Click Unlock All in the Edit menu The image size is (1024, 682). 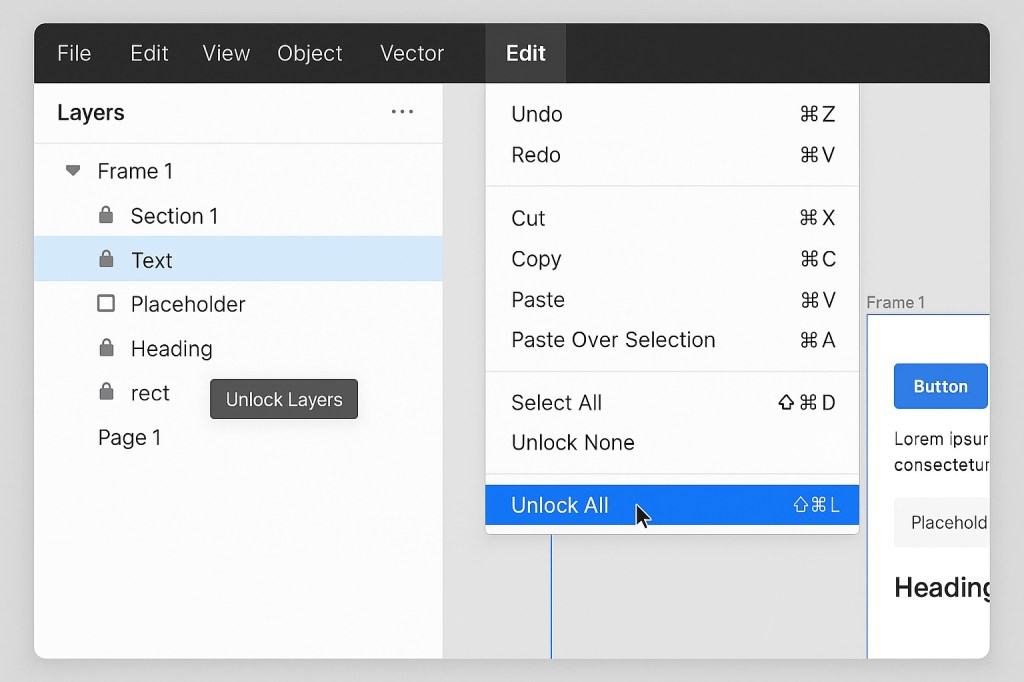560,505
